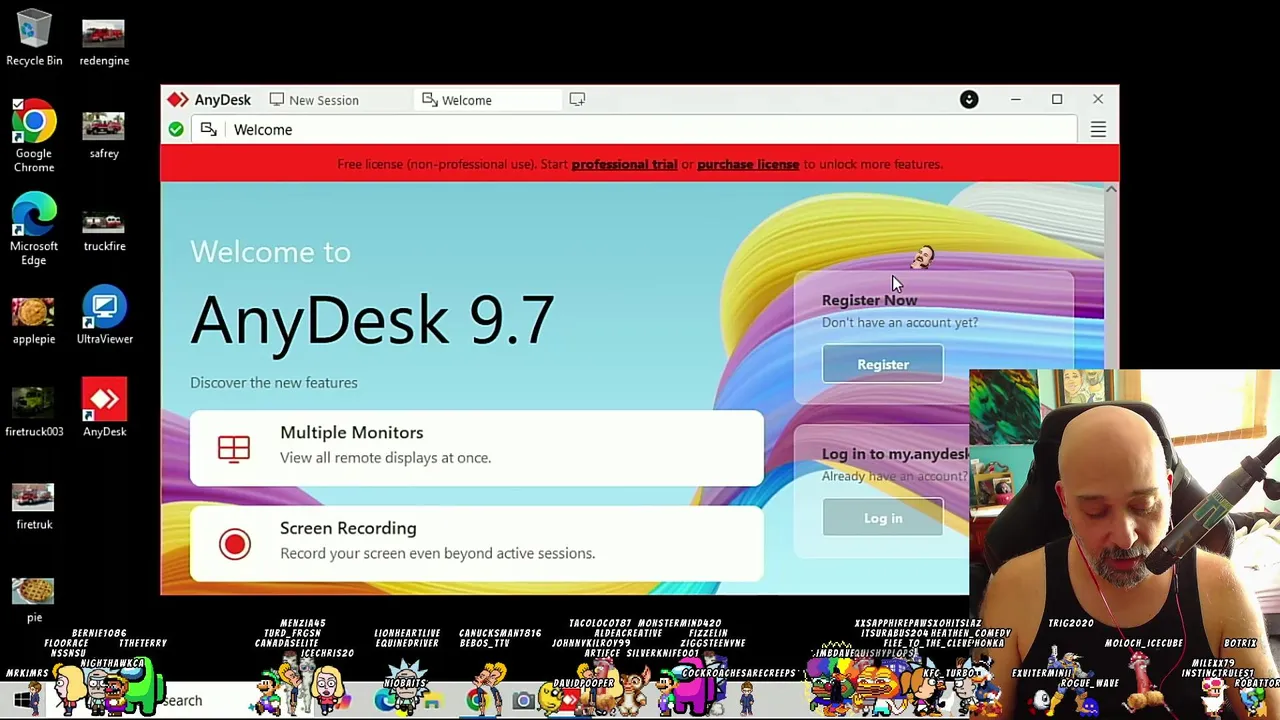
Task: Click the purchase license link
Action: coord(748,164)
